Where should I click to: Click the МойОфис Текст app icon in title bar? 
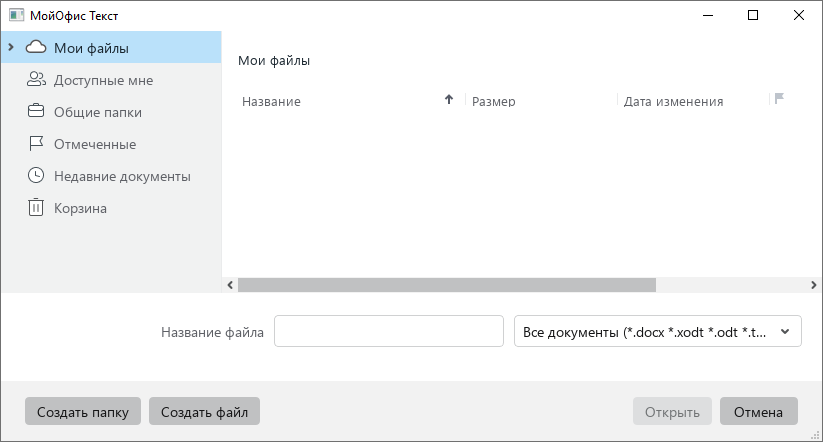16,15
